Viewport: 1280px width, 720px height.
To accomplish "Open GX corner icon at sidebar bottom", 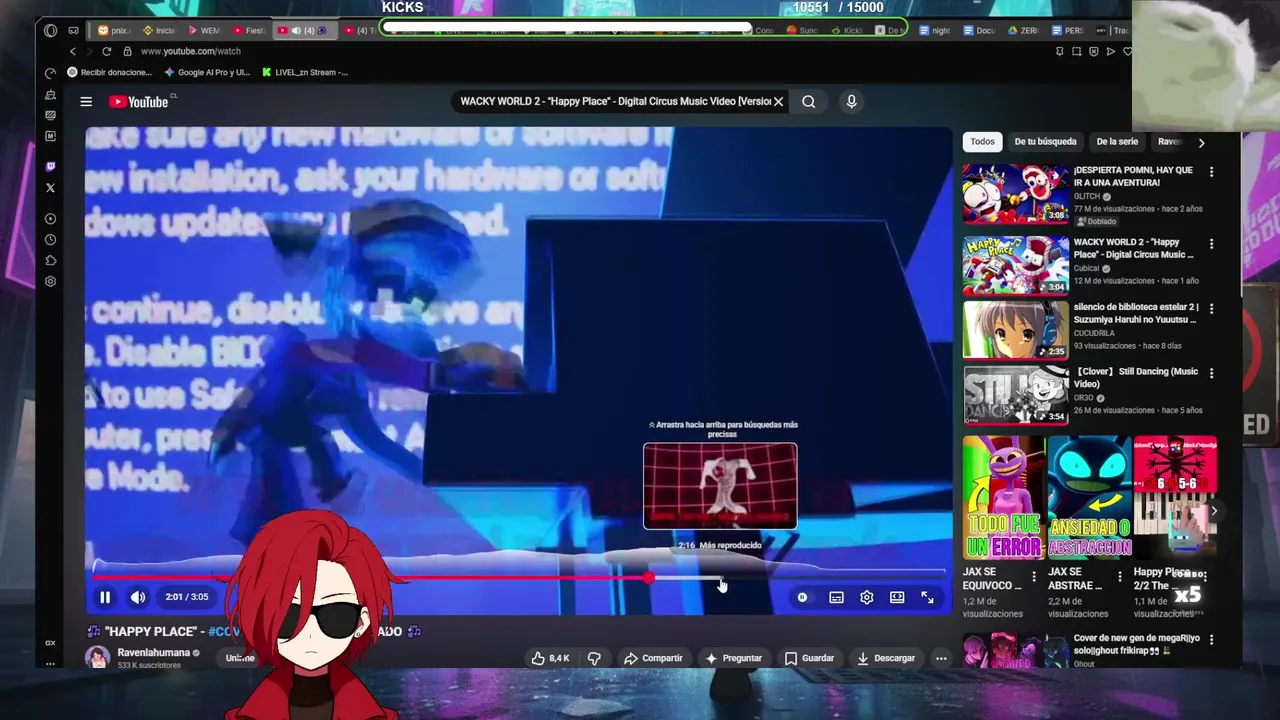I will pyautogui.click(x=50, y=643).
